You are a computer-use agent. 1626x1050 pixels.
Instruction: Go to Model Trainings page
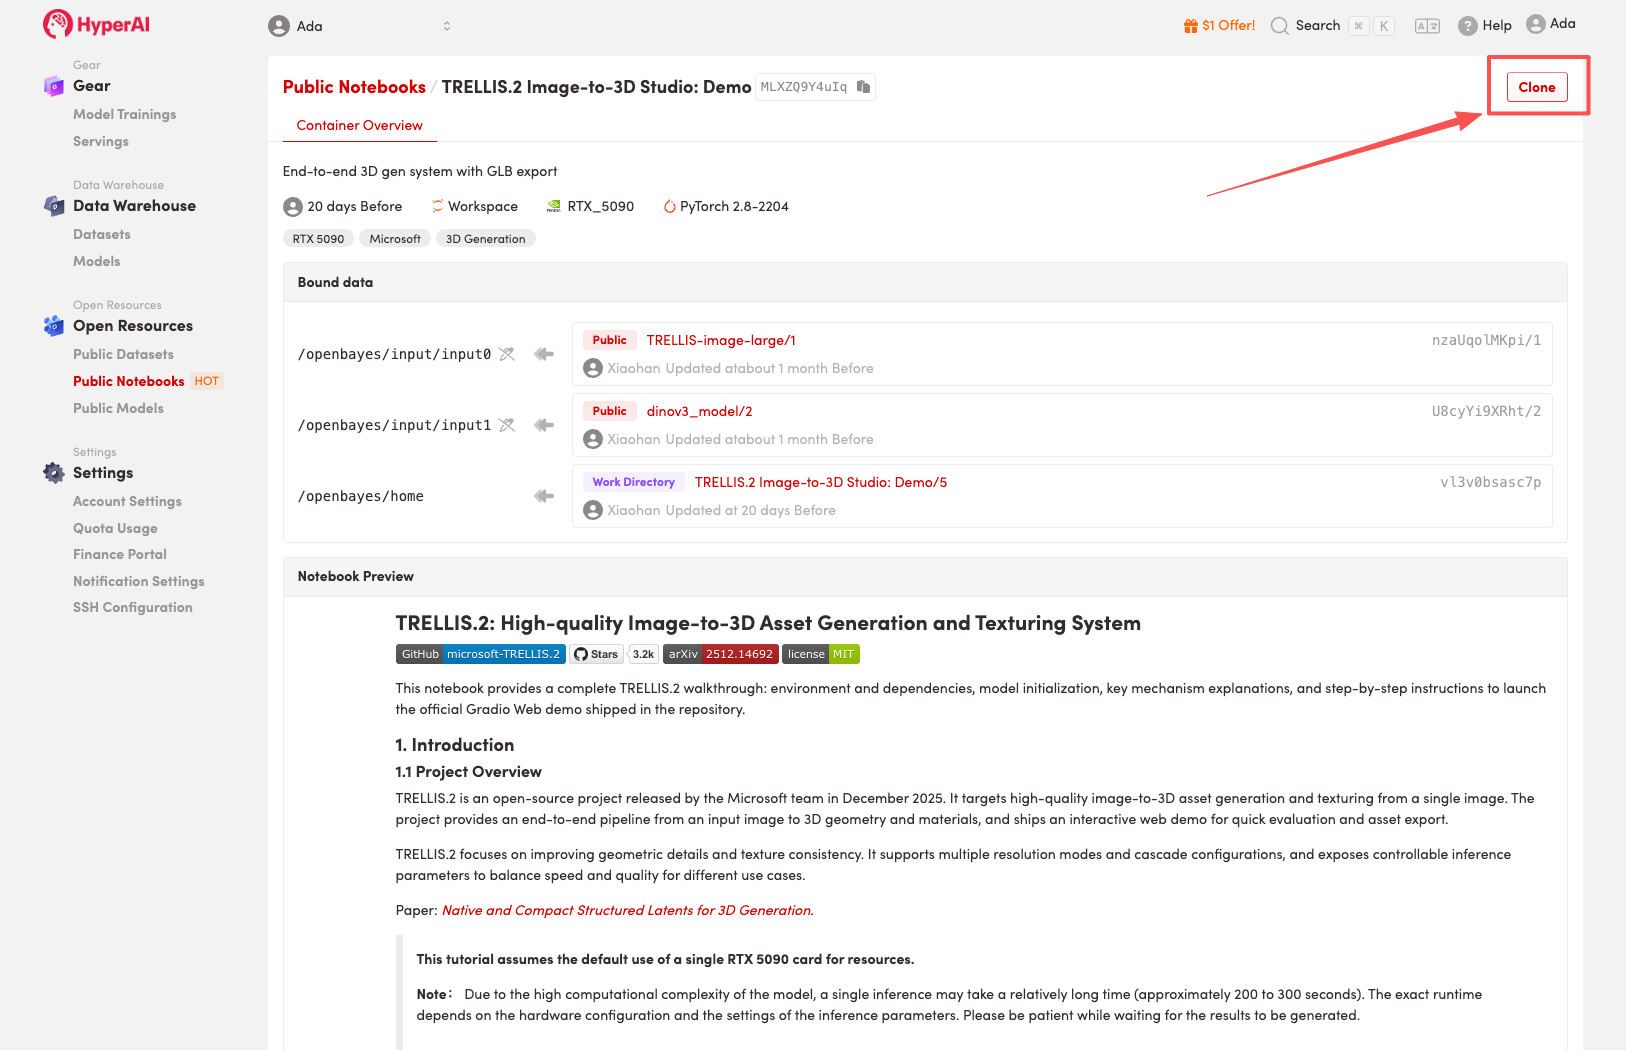pos(124,114)
